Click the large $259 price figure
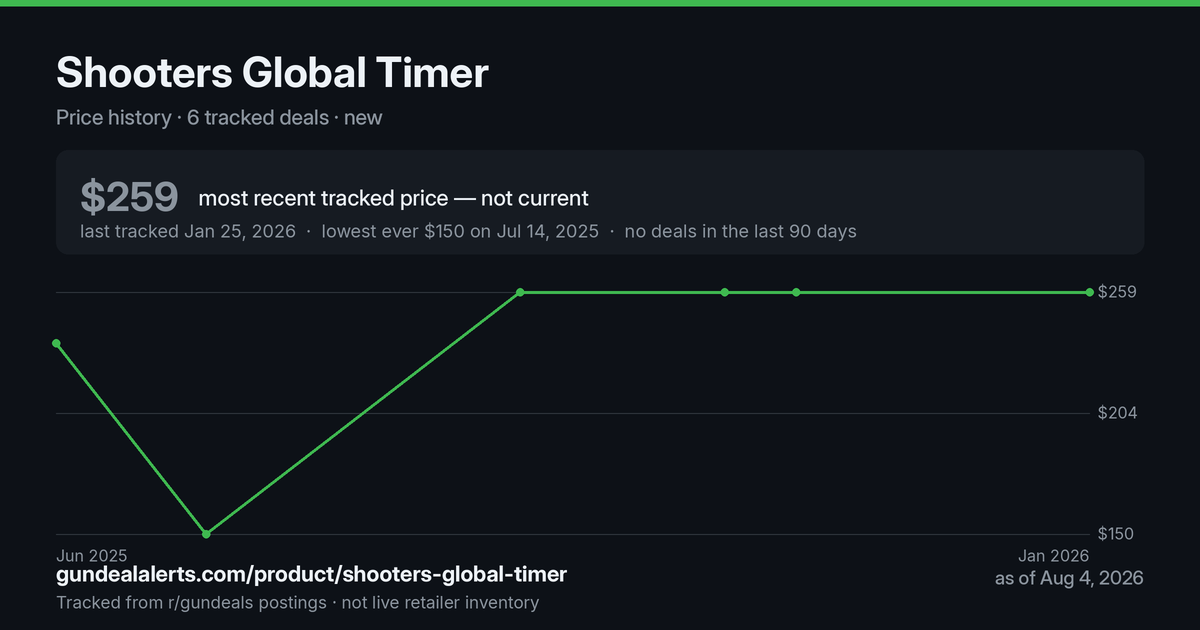Screen dimensions: 1200x630 click(x=129, y=197)
